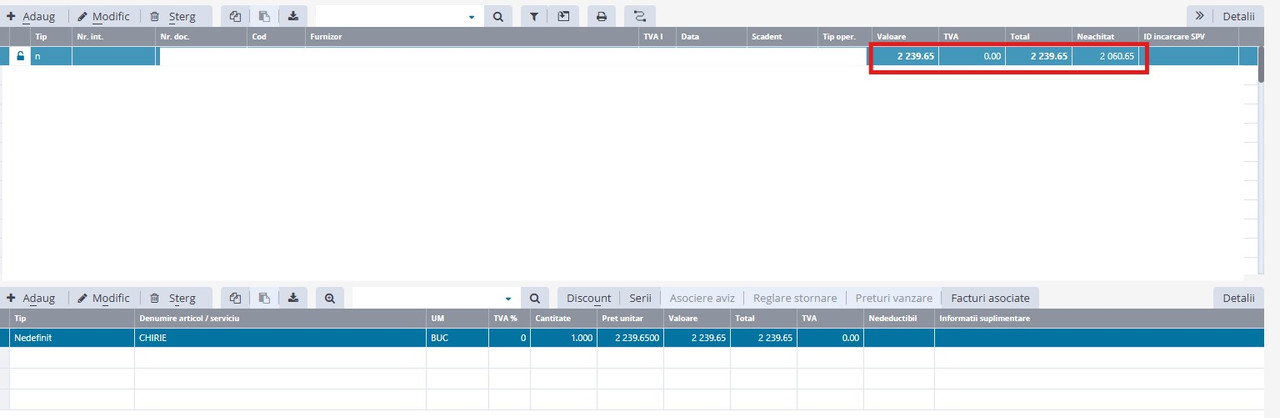Open the Serii tab
This screenshot has height=418, width=1280.
coord(640,298)
